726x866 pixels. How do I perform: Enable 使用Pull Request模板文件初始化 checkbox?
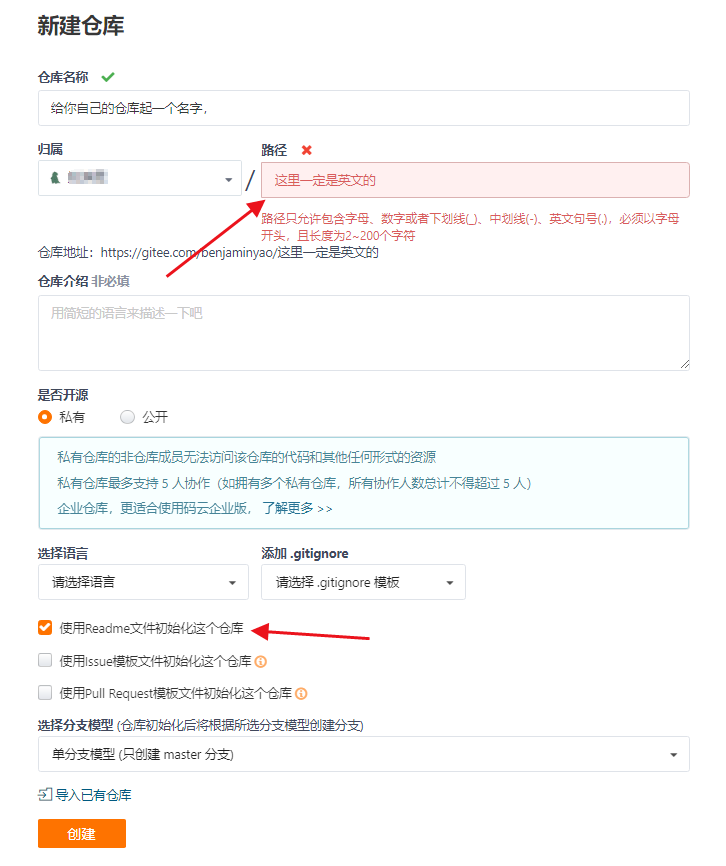[45, 693]
